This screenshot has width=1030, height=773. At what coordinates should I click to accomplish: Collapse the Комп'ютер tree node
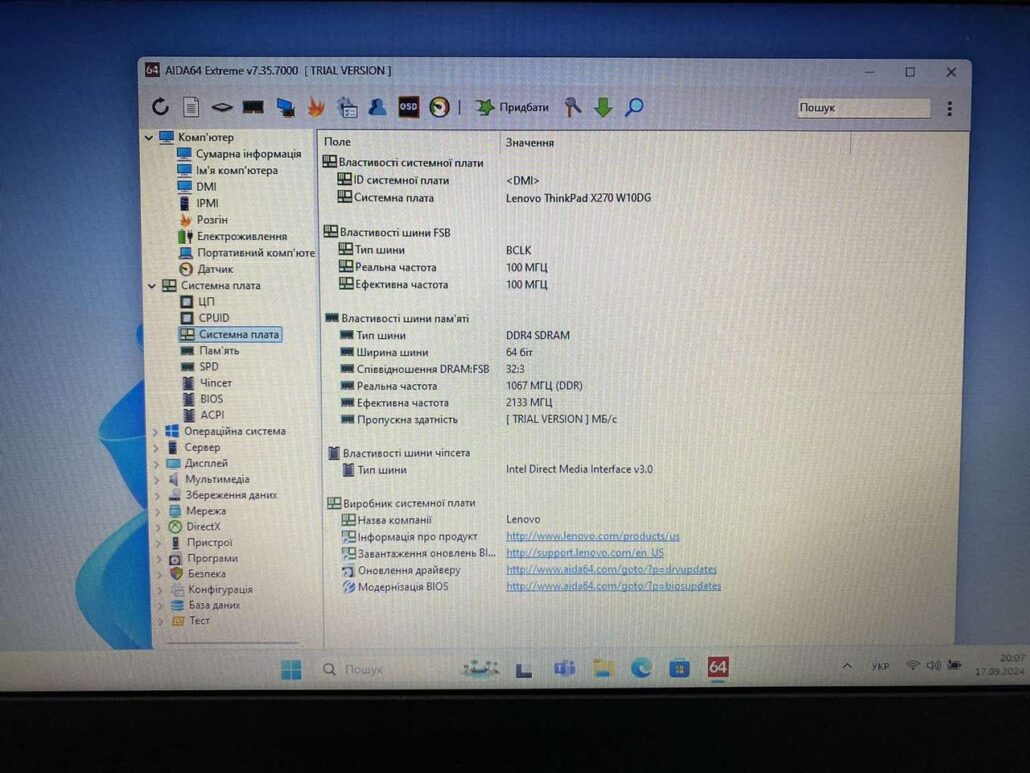pyautogui.click(x=149, y=138)
